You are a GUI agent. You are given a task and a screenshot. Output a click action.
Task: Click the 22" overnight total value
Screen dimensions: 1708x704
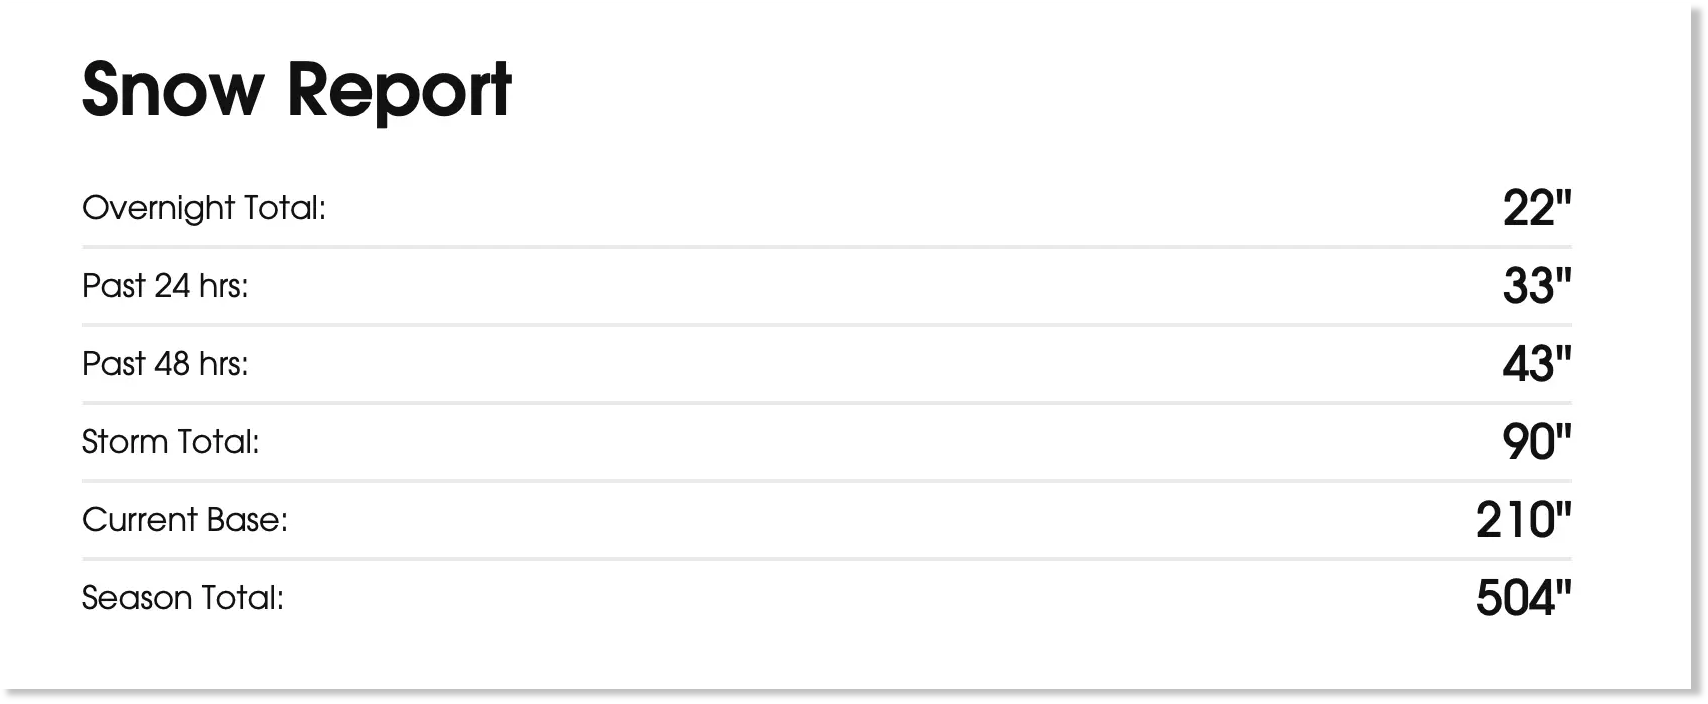pyautogui.click(x=1537, y=208)
